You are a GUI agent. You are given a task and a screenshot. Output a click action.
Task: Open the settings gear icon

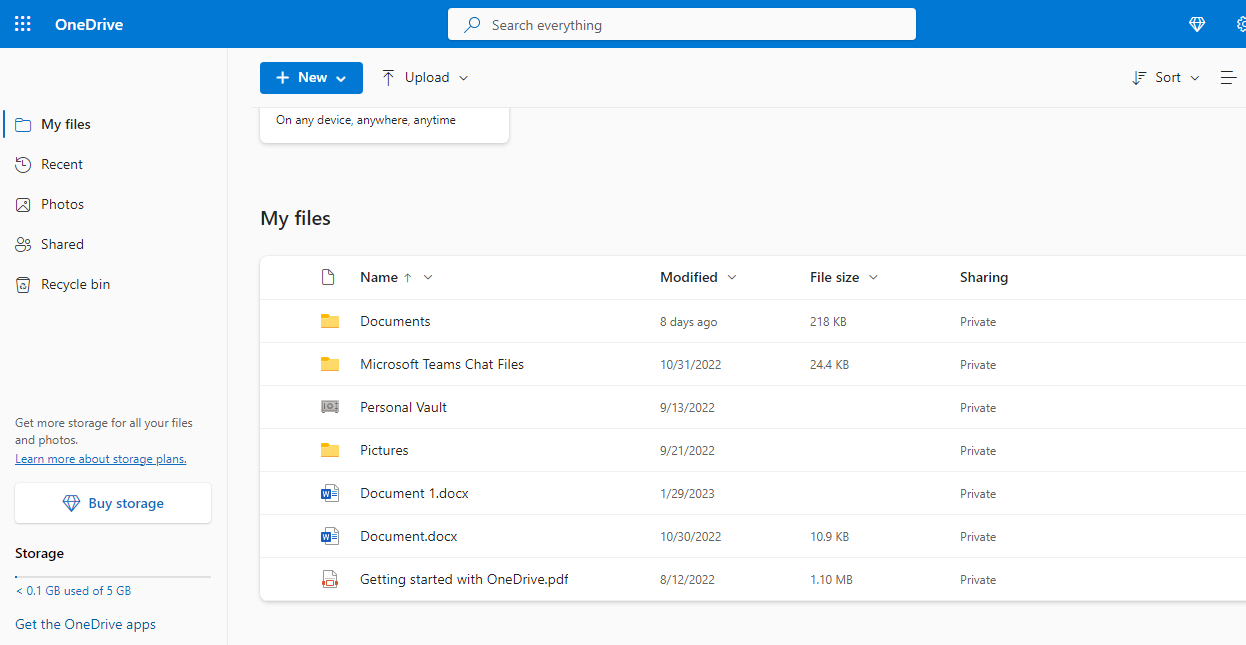[1241, 25]
